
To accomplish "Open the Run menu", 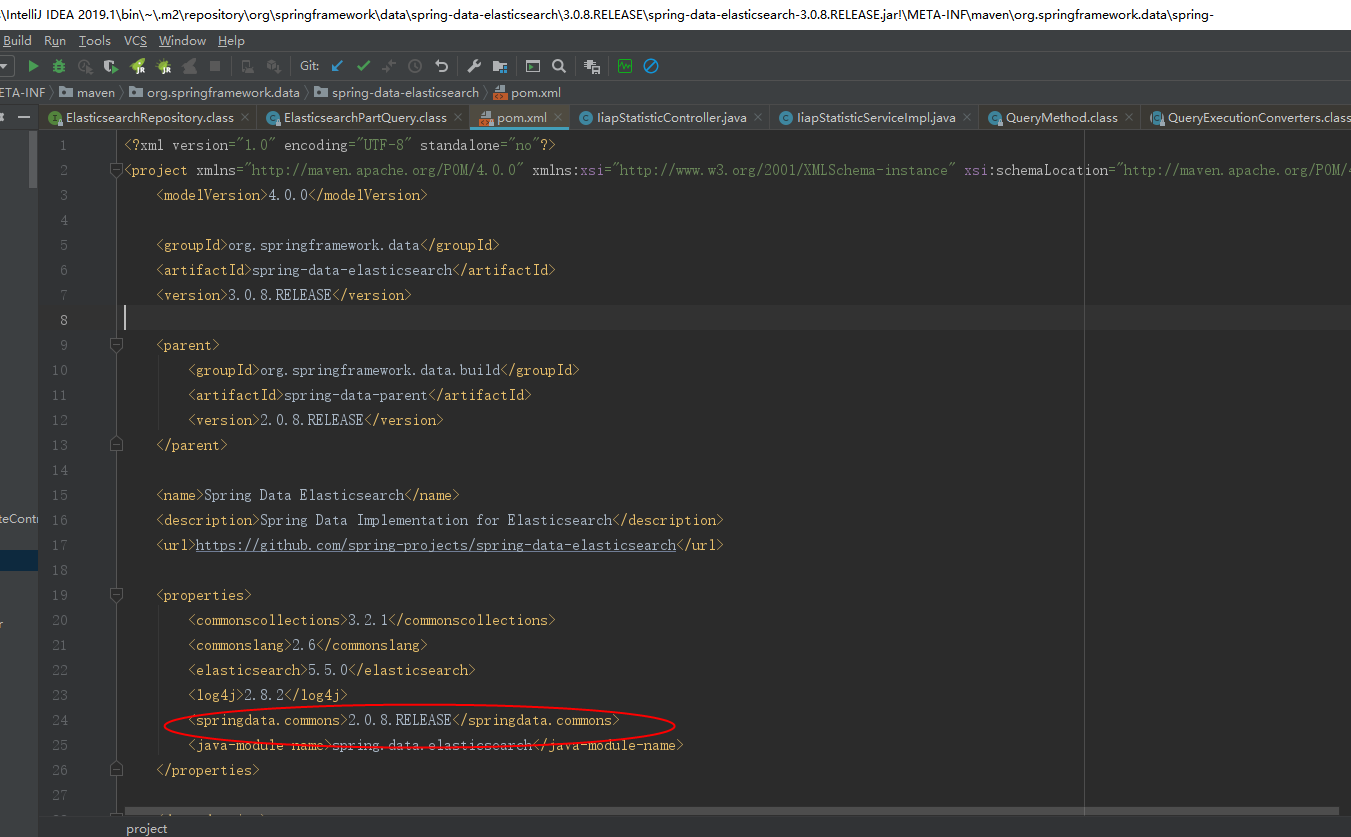I will pos(55,41).
